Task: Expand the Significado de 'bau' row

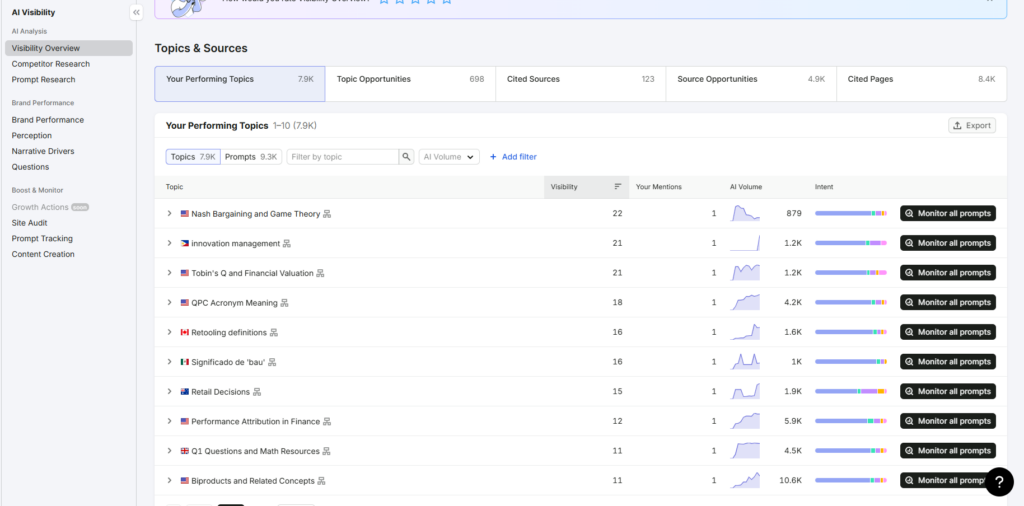Action: click(x=169, y=362)
